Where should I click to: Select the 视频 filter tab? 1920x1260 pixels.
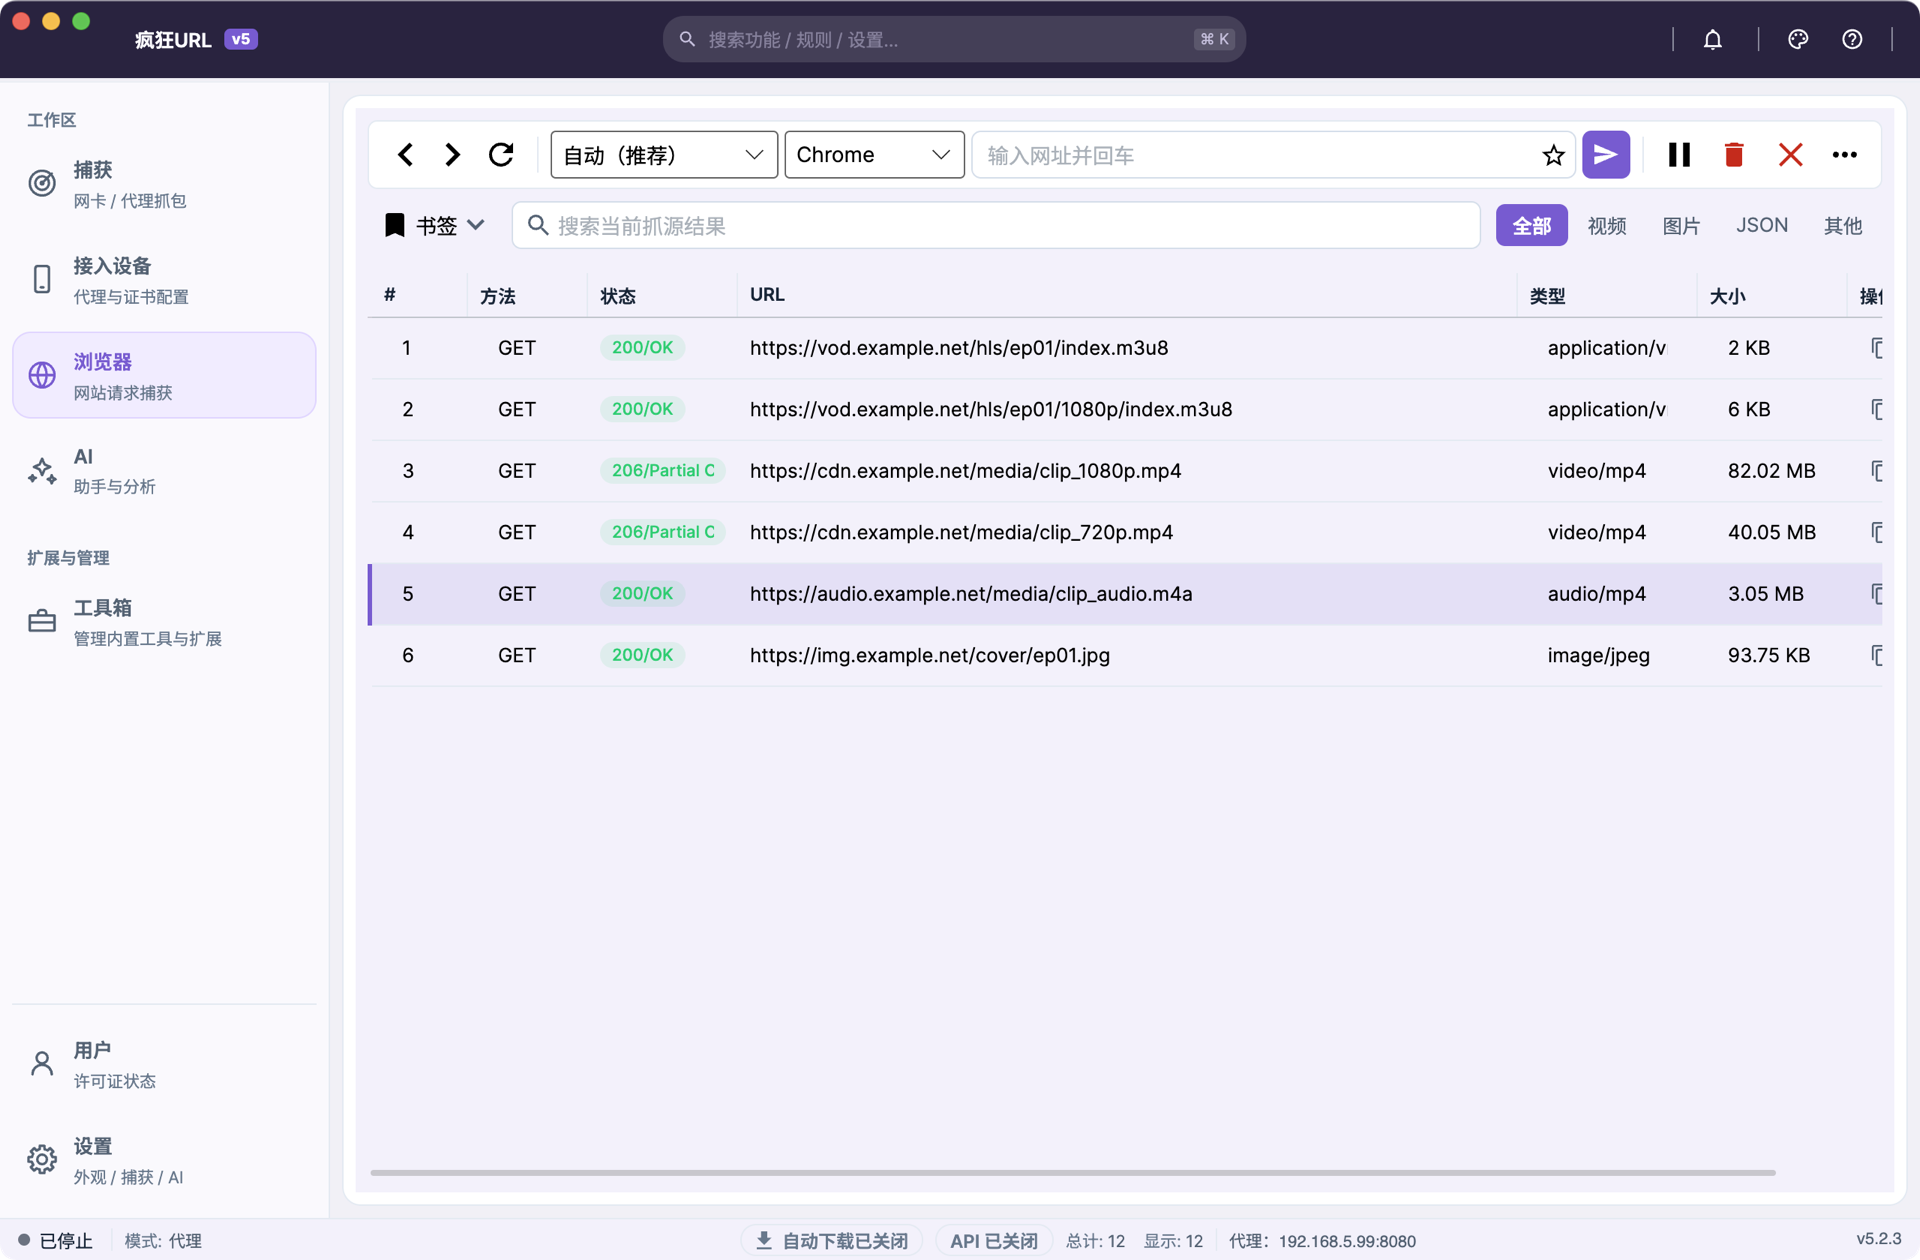[1607, 226]
